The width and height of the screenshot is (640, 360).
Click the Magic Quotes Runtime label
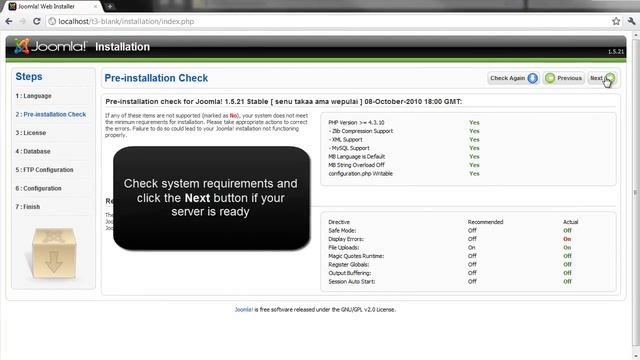tap(356, 256)
